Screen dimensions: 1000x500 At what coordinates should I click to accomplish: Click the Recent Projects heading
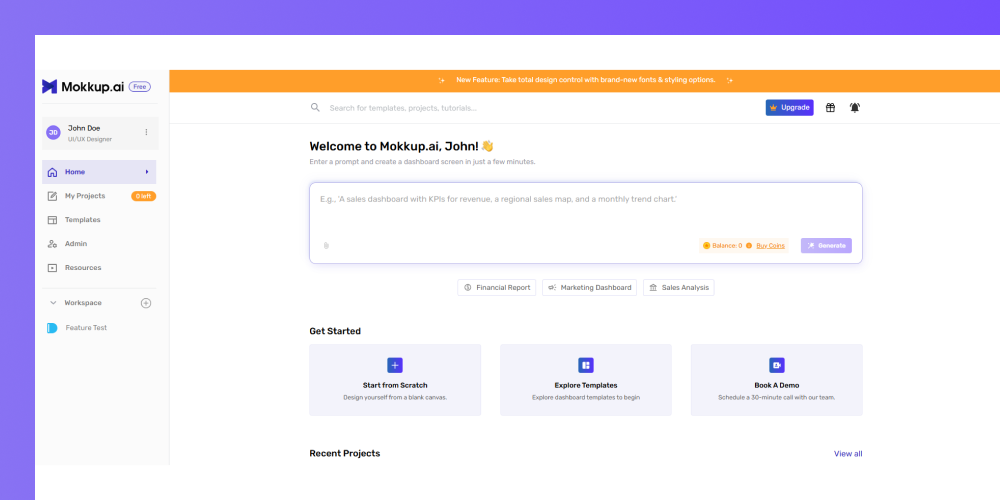344,453
